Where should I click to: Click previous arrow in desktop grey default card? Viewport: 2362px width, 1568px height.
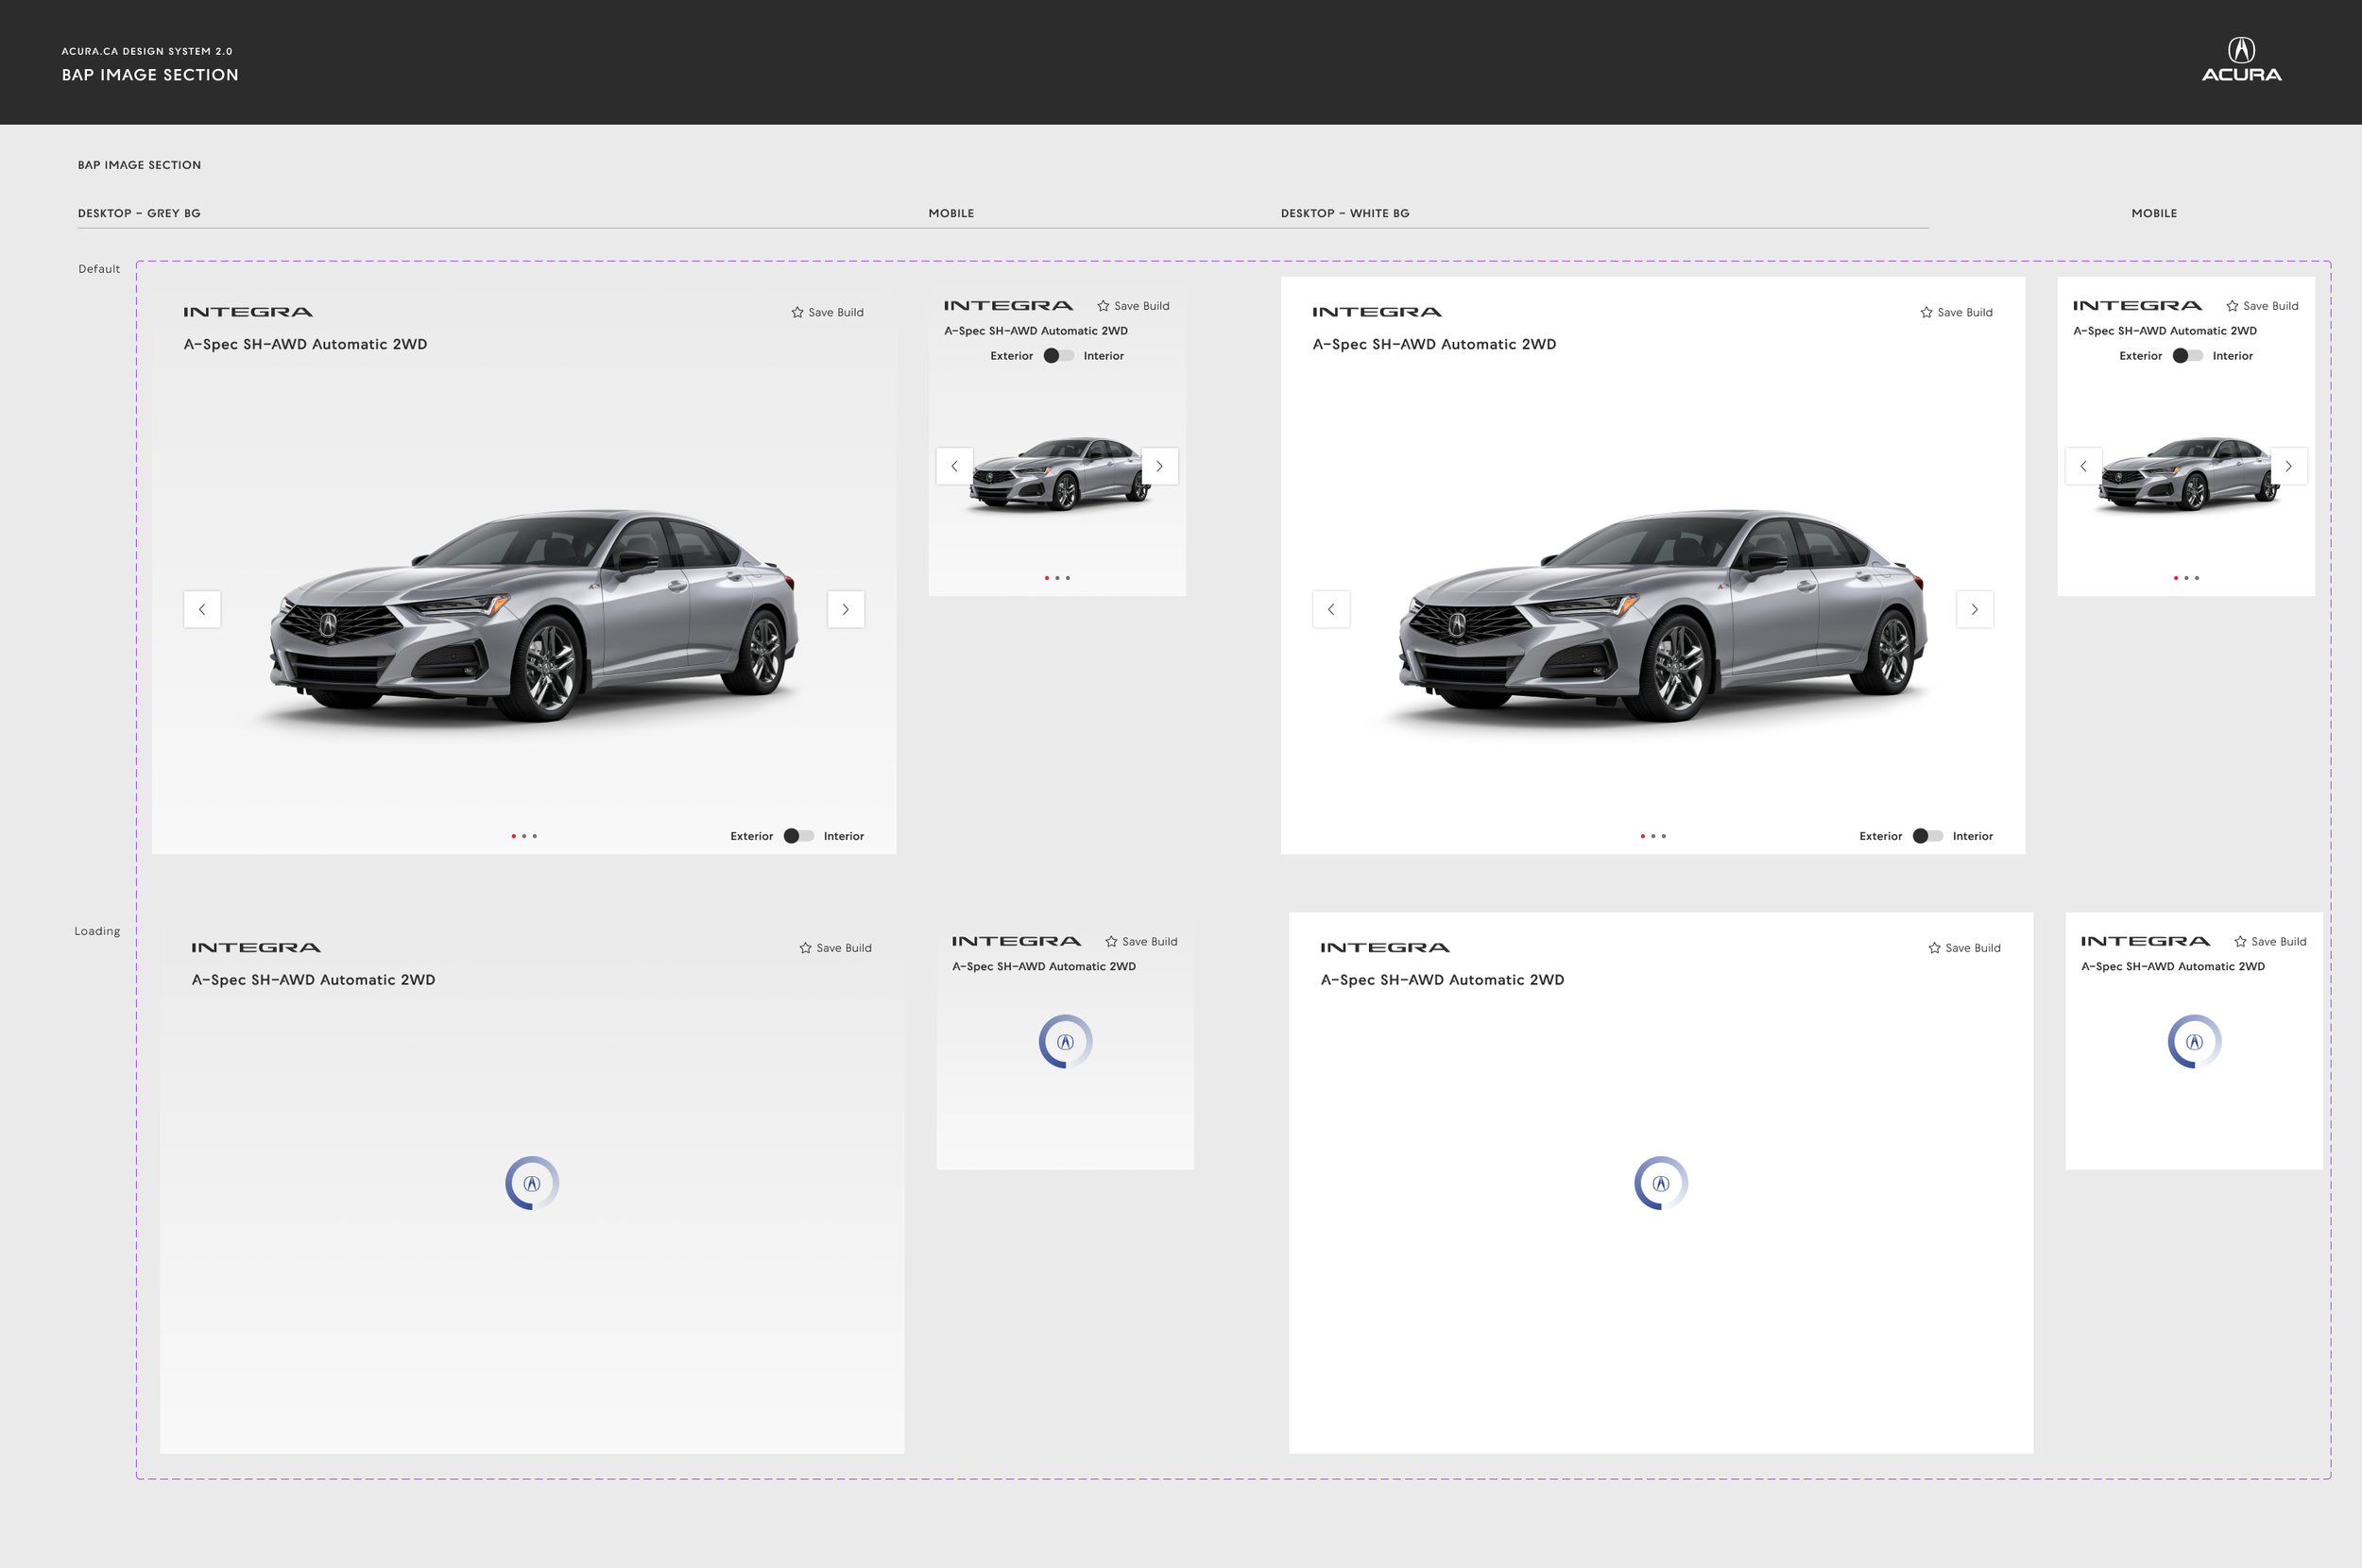tap(202, 609)
